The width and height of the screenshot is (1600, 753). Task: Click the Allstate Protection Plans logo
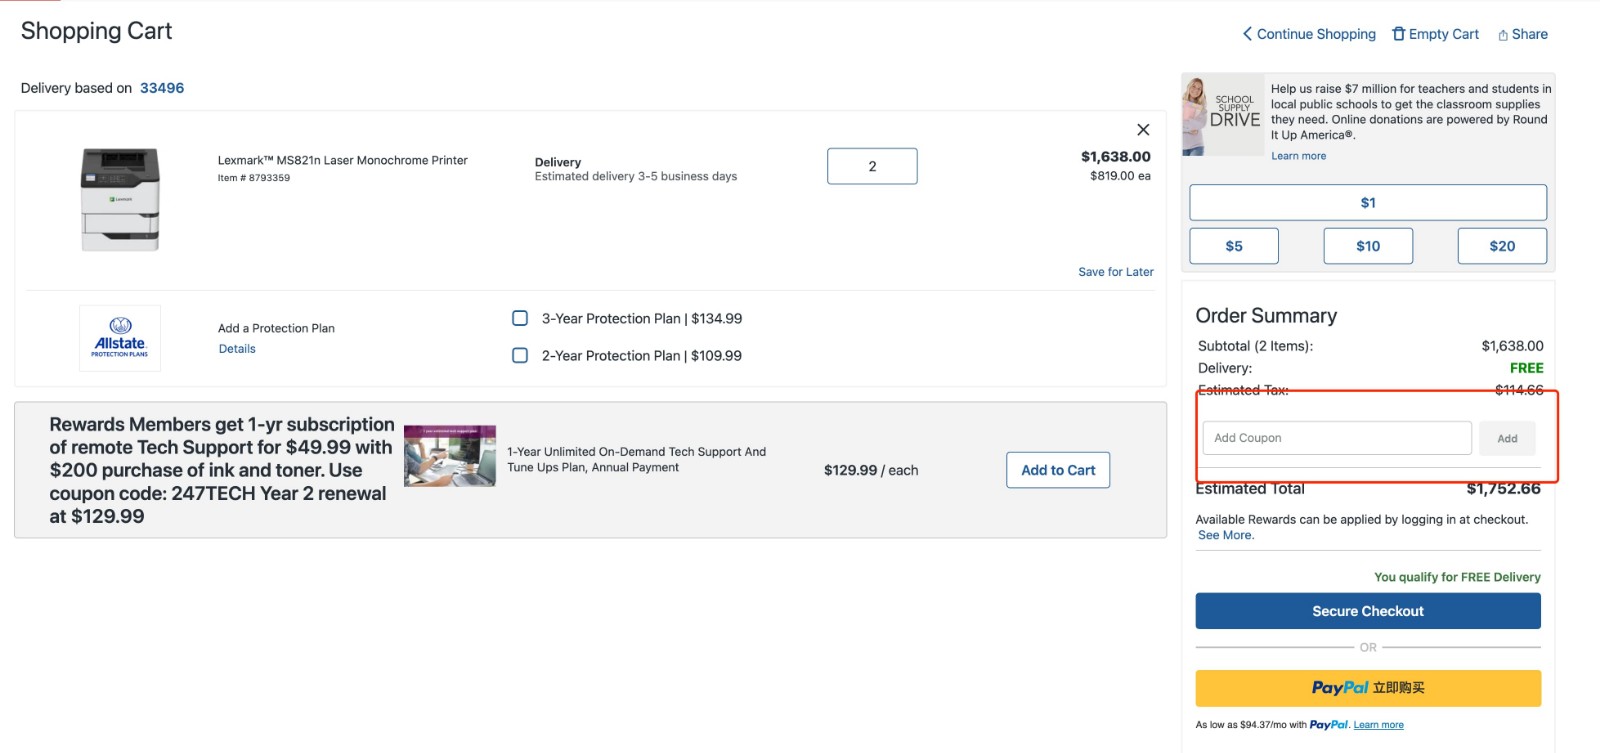tap(120, 338)
